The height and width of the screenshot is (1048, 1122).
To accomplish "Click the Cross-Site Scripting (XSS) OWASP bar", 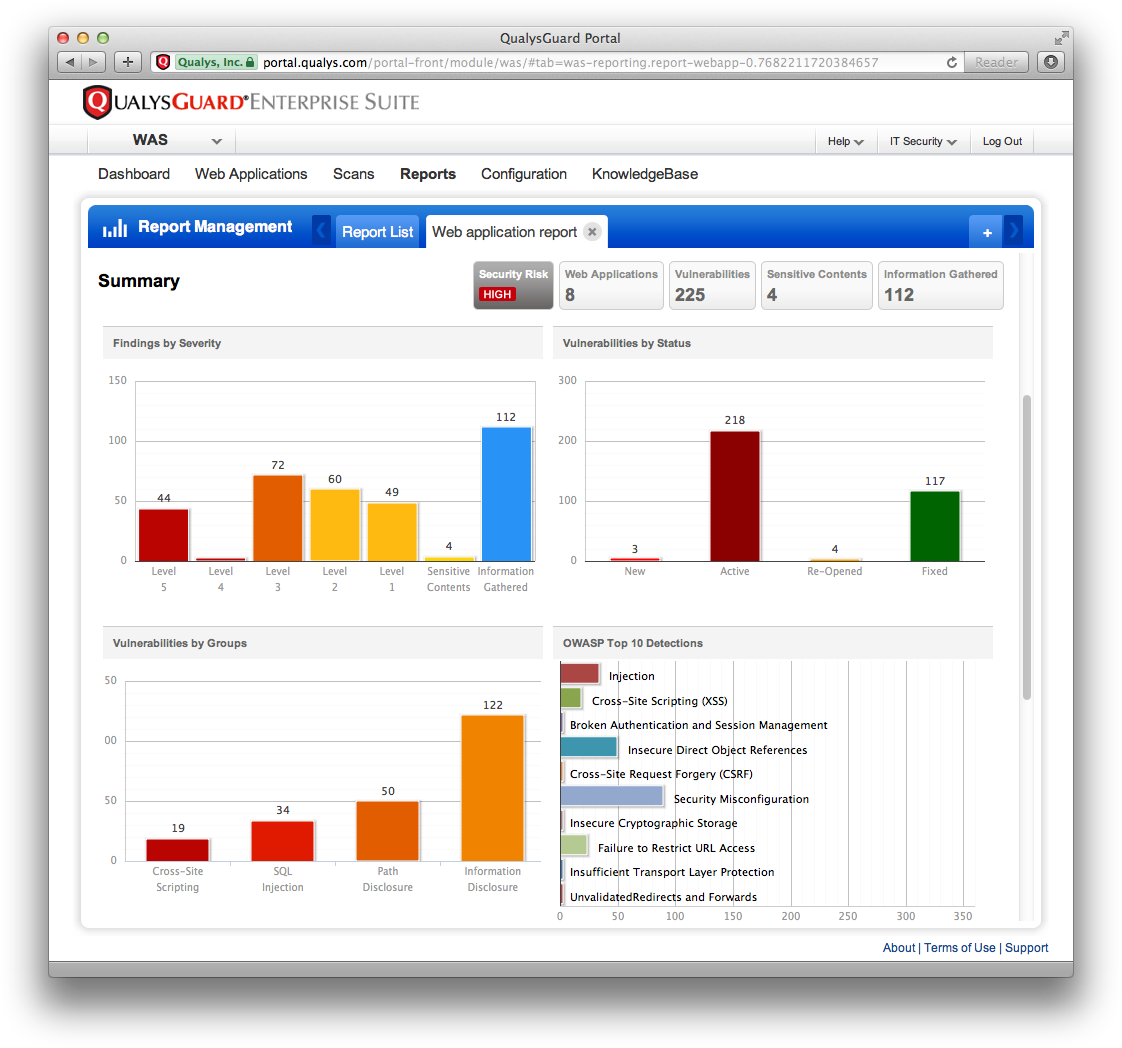I will pos(571,697).
